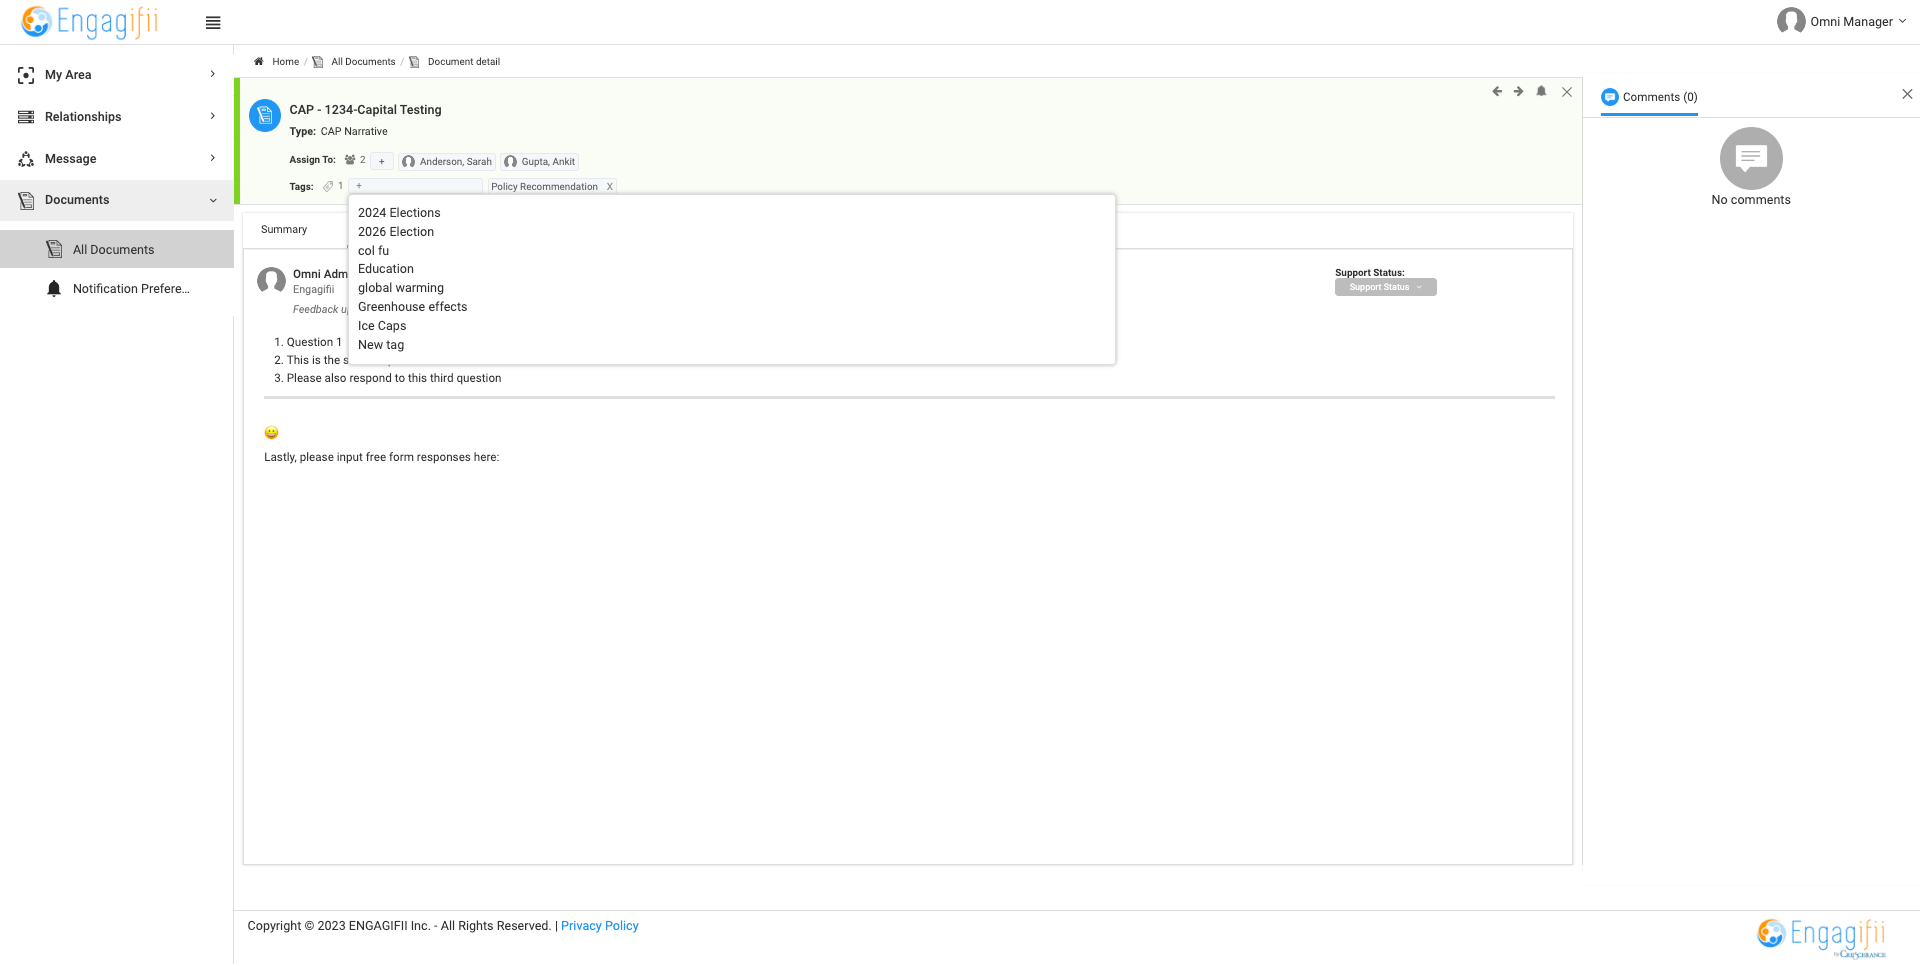1920x966 pixels.
Task: Click the Notification Preferences bell icon
Action: tap(54, 289)
